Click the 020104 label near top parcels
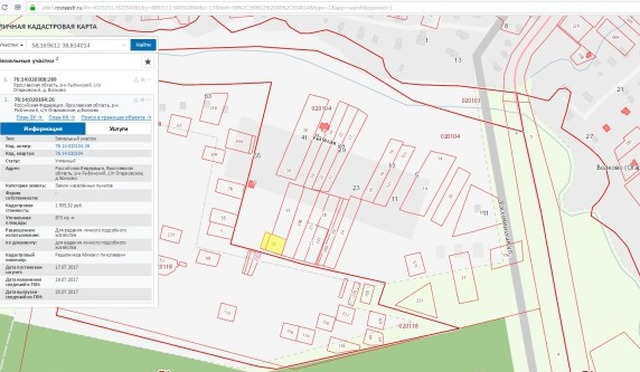This screenshot has height=372, width=640. point(321,108)
